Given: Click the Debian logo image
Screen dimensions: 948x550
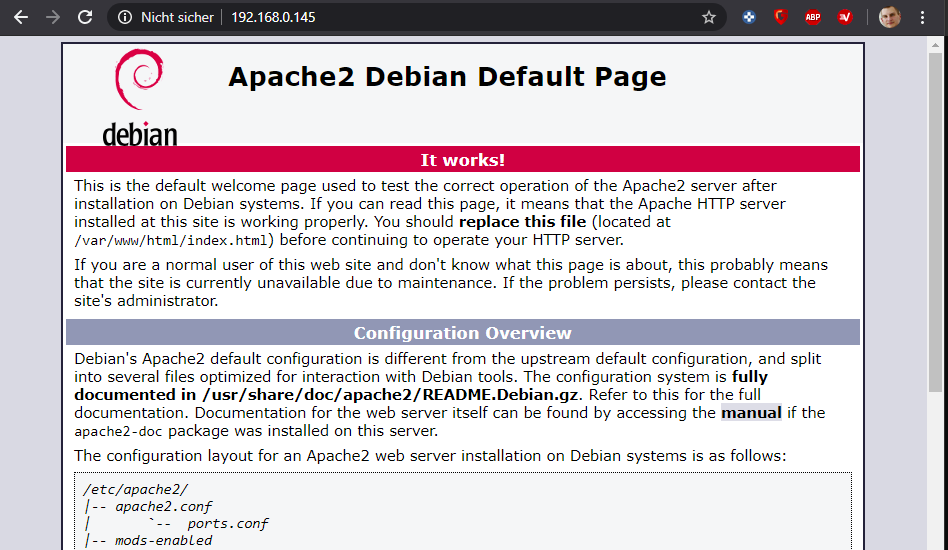Looking at the screenshot, I should [x=140, y=97].
